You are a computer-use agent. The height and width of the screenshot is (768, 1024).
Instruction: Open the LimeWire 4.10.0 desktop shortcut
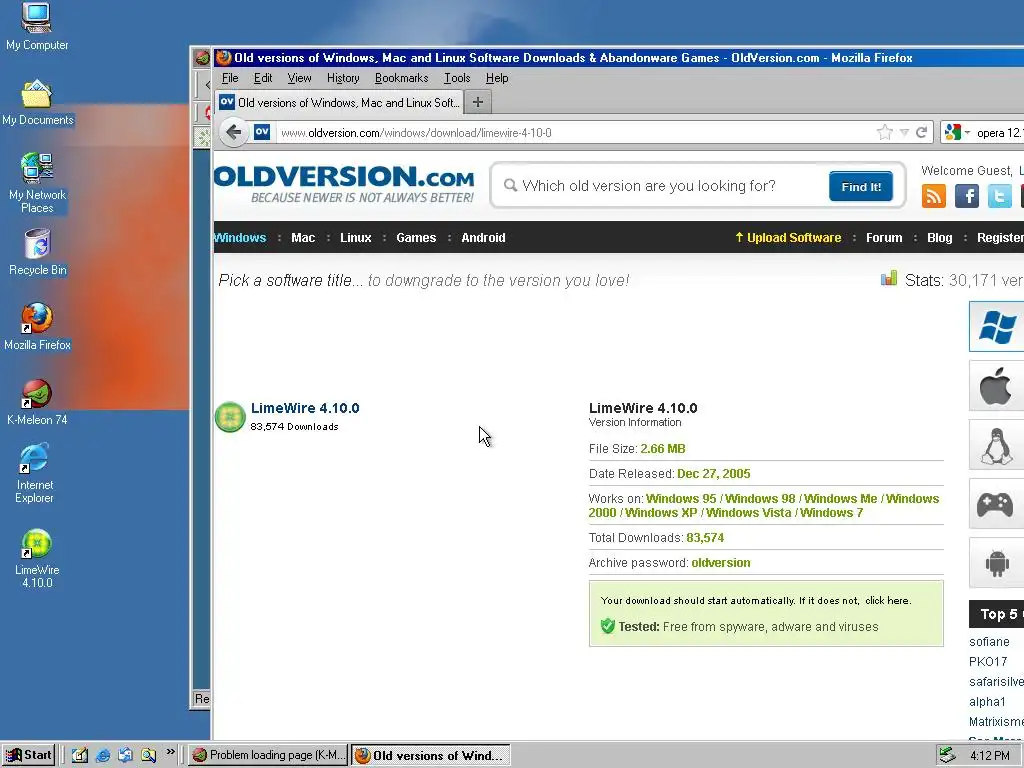click(x=37, y=559)
